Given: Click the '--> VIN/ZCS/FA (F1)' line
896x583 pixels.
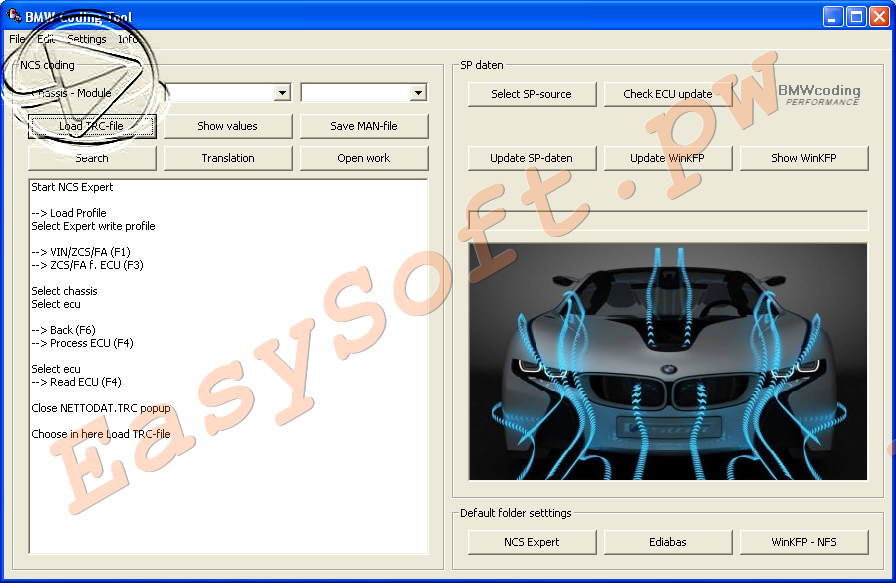Looking at the screenshot, I should click(81, 251).
